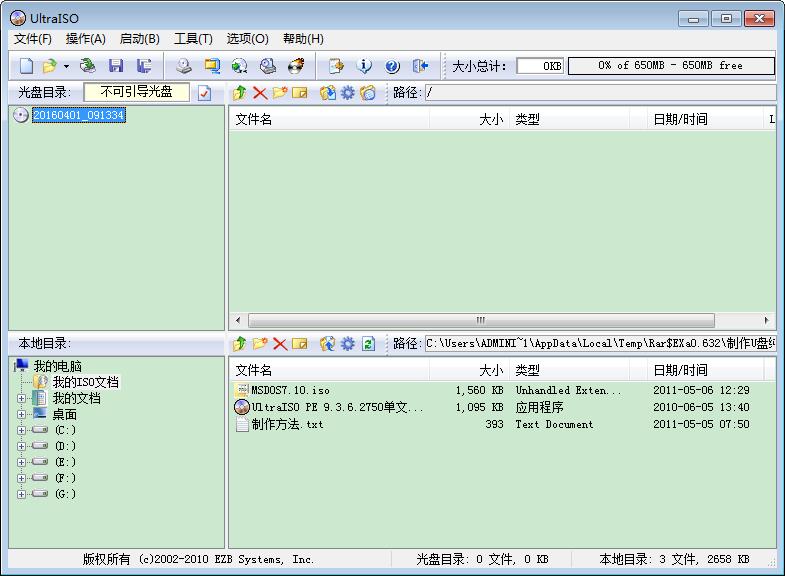Screen dimensions: 785x576
Task: Click the rename icon in local directory toolbar
Action: coord(299,343)
